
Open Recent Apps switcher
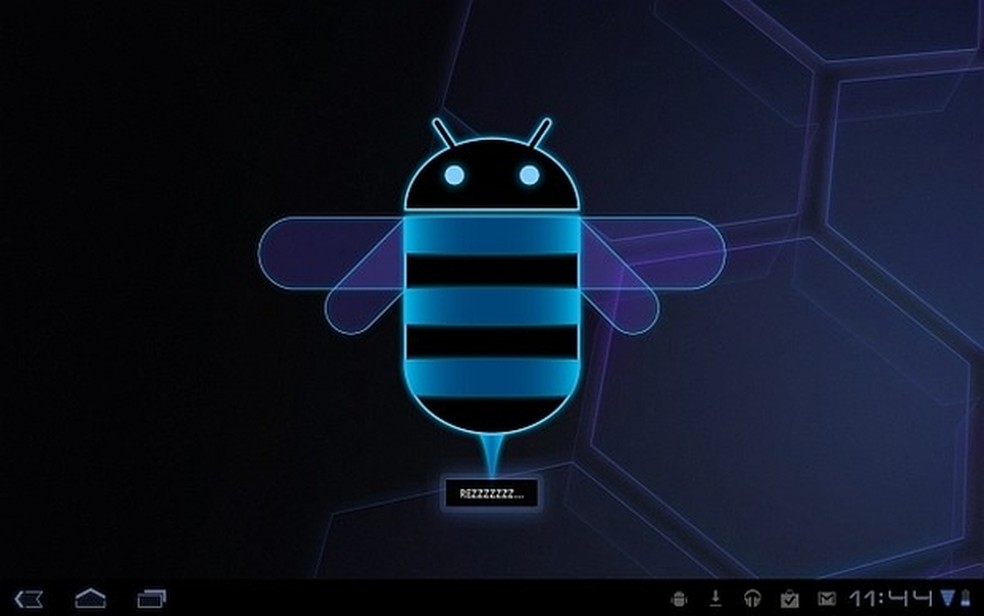point(151,598)
